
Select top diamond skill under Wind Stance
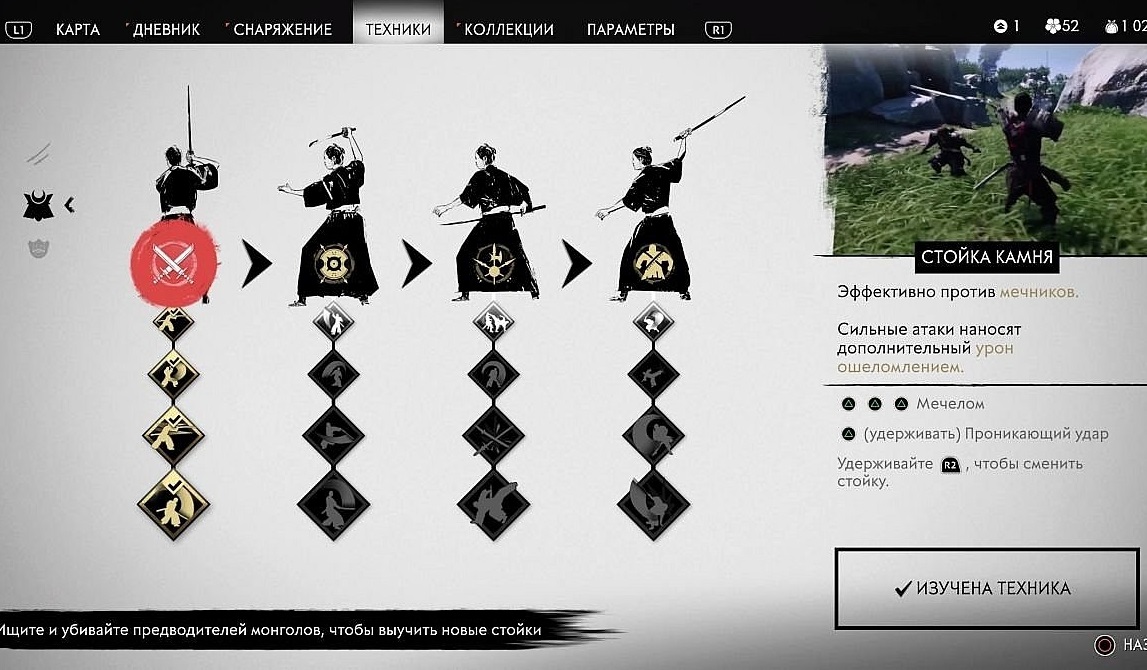coord(494,321)
